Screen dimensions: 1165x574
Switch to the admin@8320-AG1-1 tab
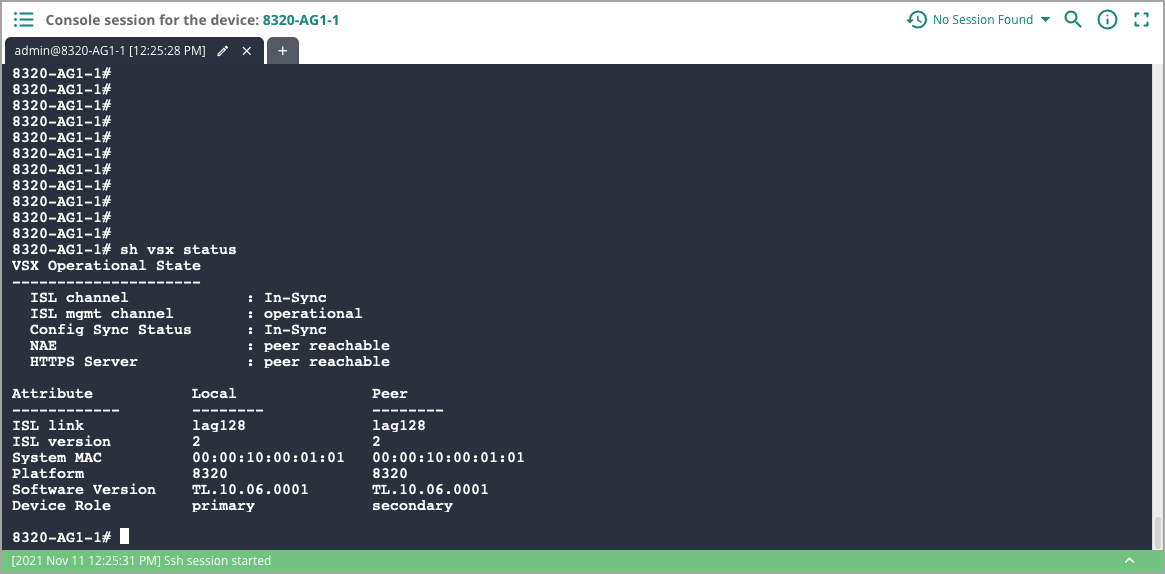pos(110,50)
